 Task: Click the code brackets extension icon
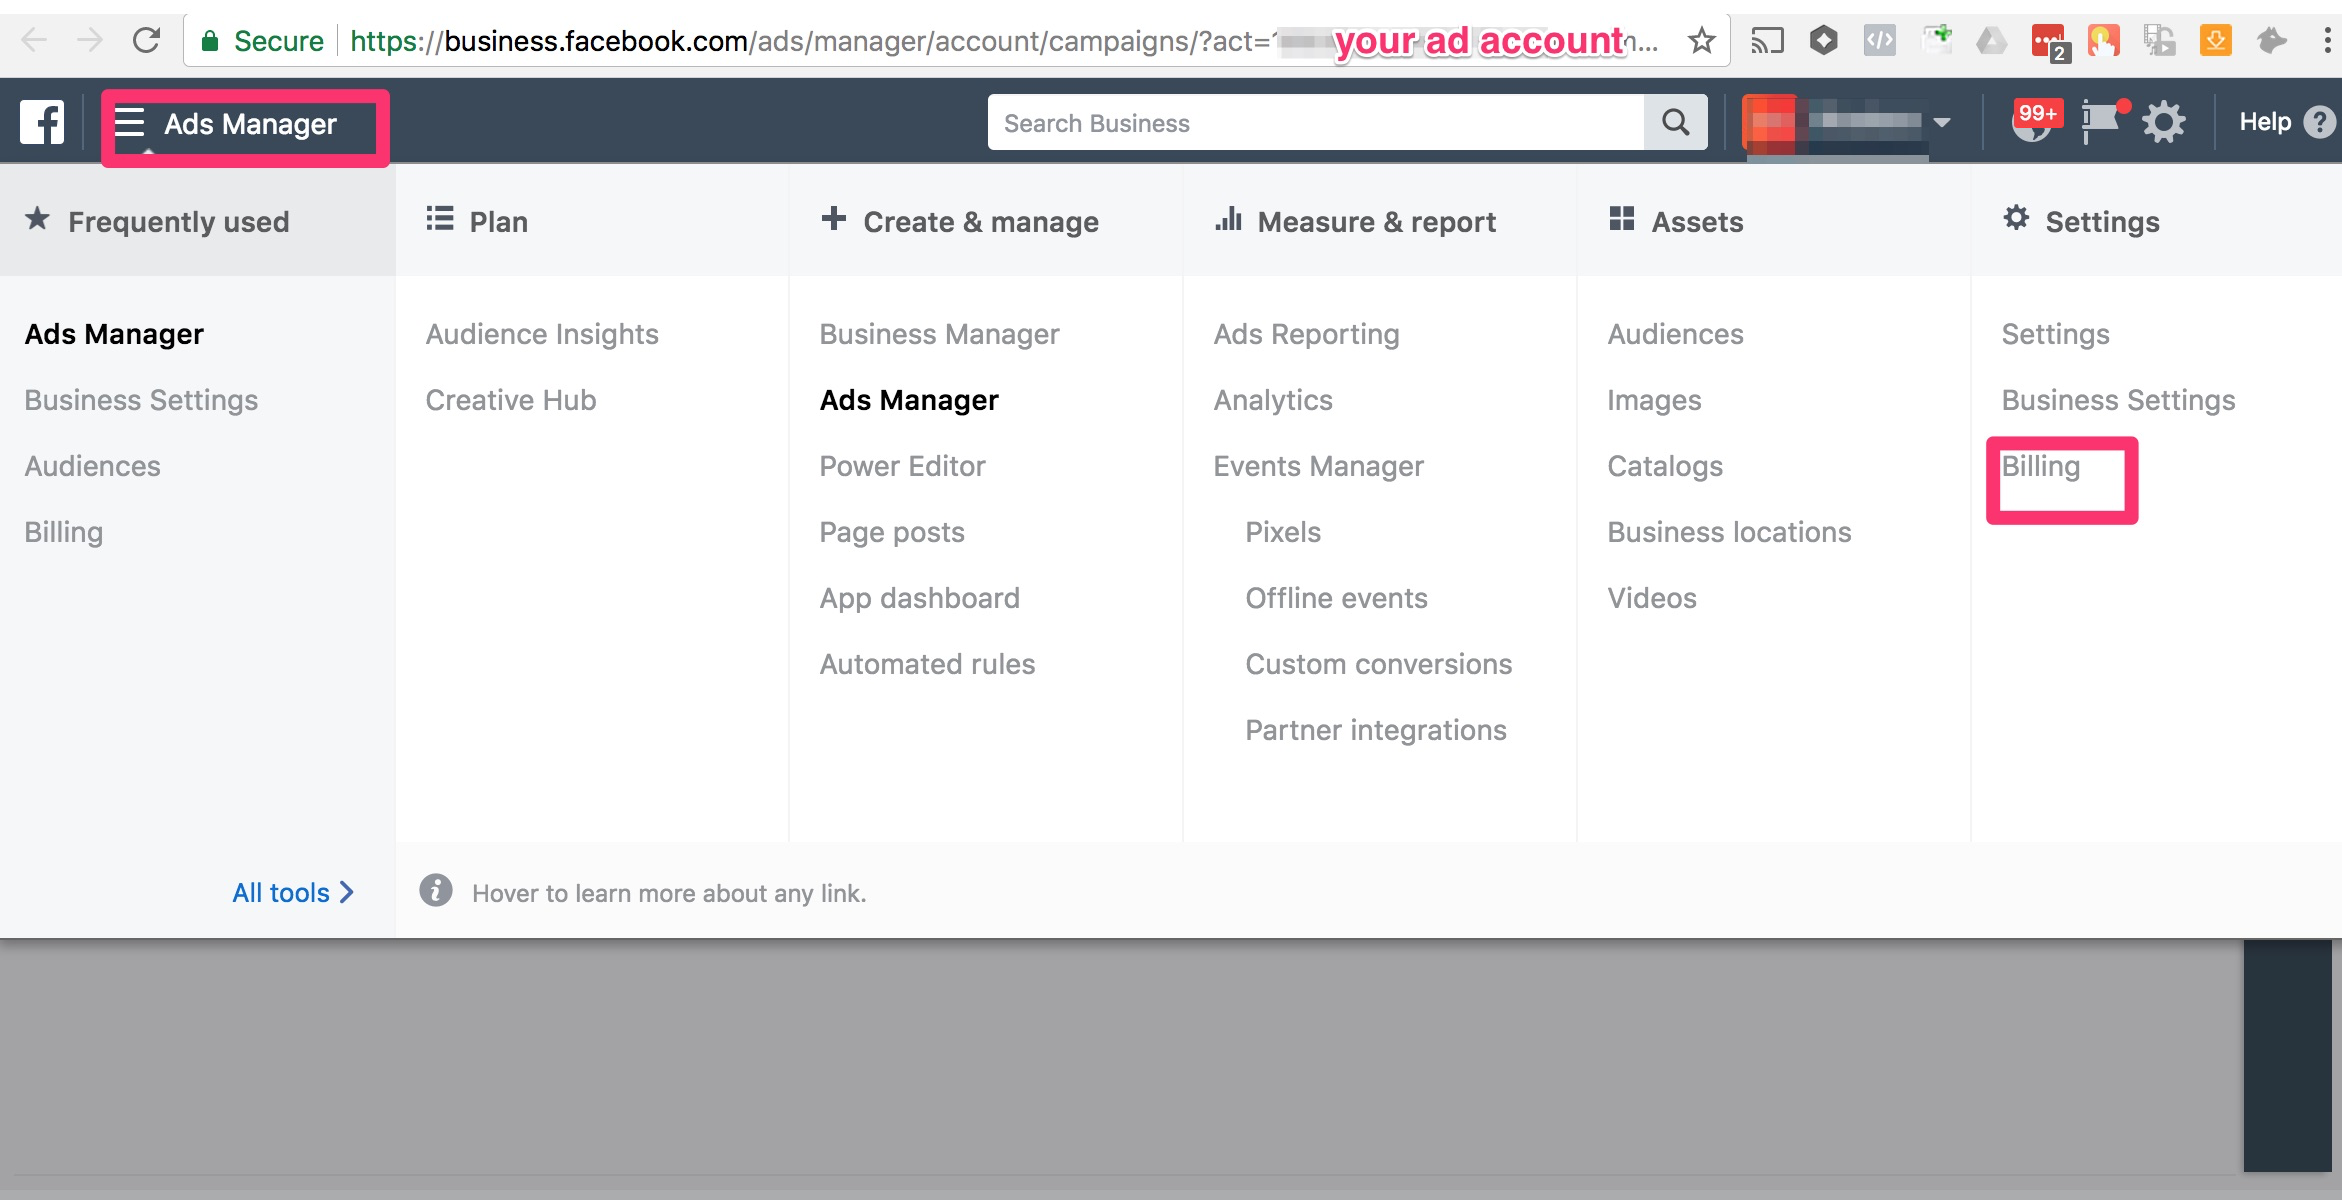point(1879,41)
